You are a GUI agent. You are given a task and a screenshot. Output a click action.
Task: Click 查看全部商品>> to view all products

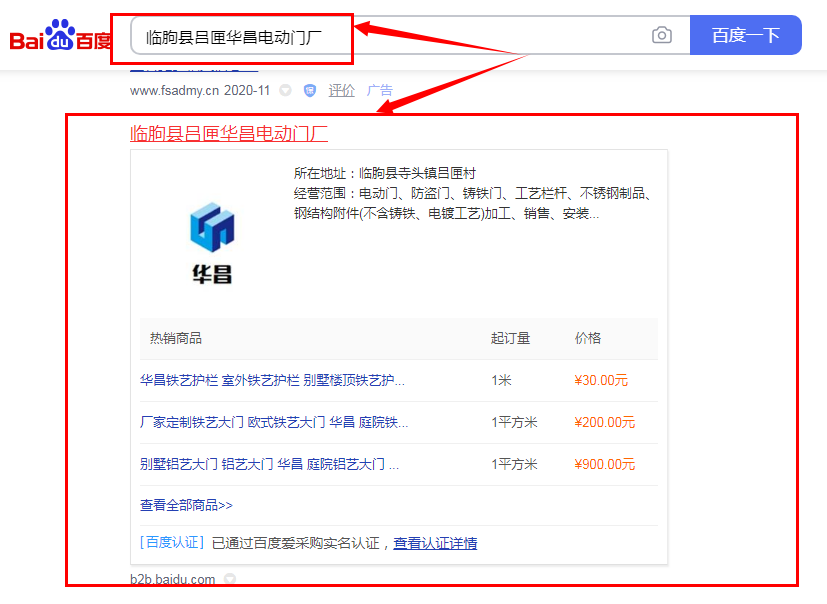coord(186,505)
